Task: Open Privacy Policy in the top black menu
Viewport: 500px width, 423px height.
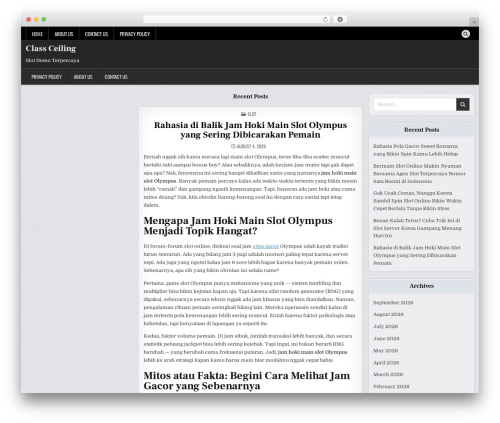Action: point(135,34)
